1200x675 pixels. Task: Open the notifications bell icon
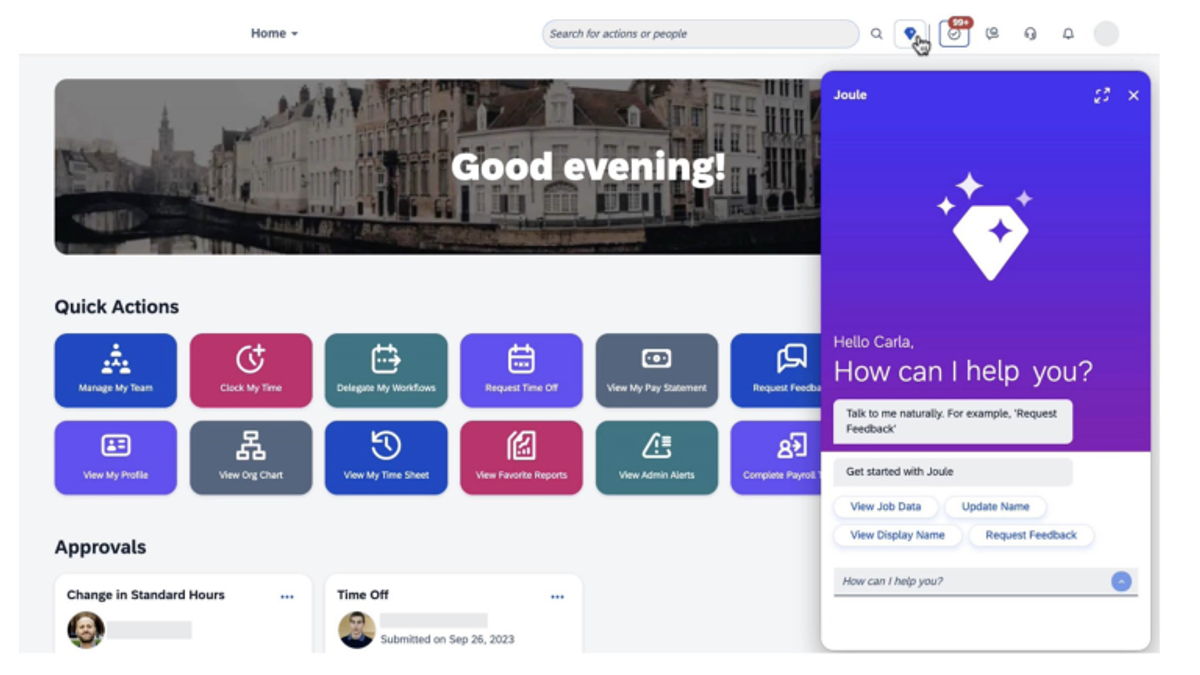(x=1068, y=34)
